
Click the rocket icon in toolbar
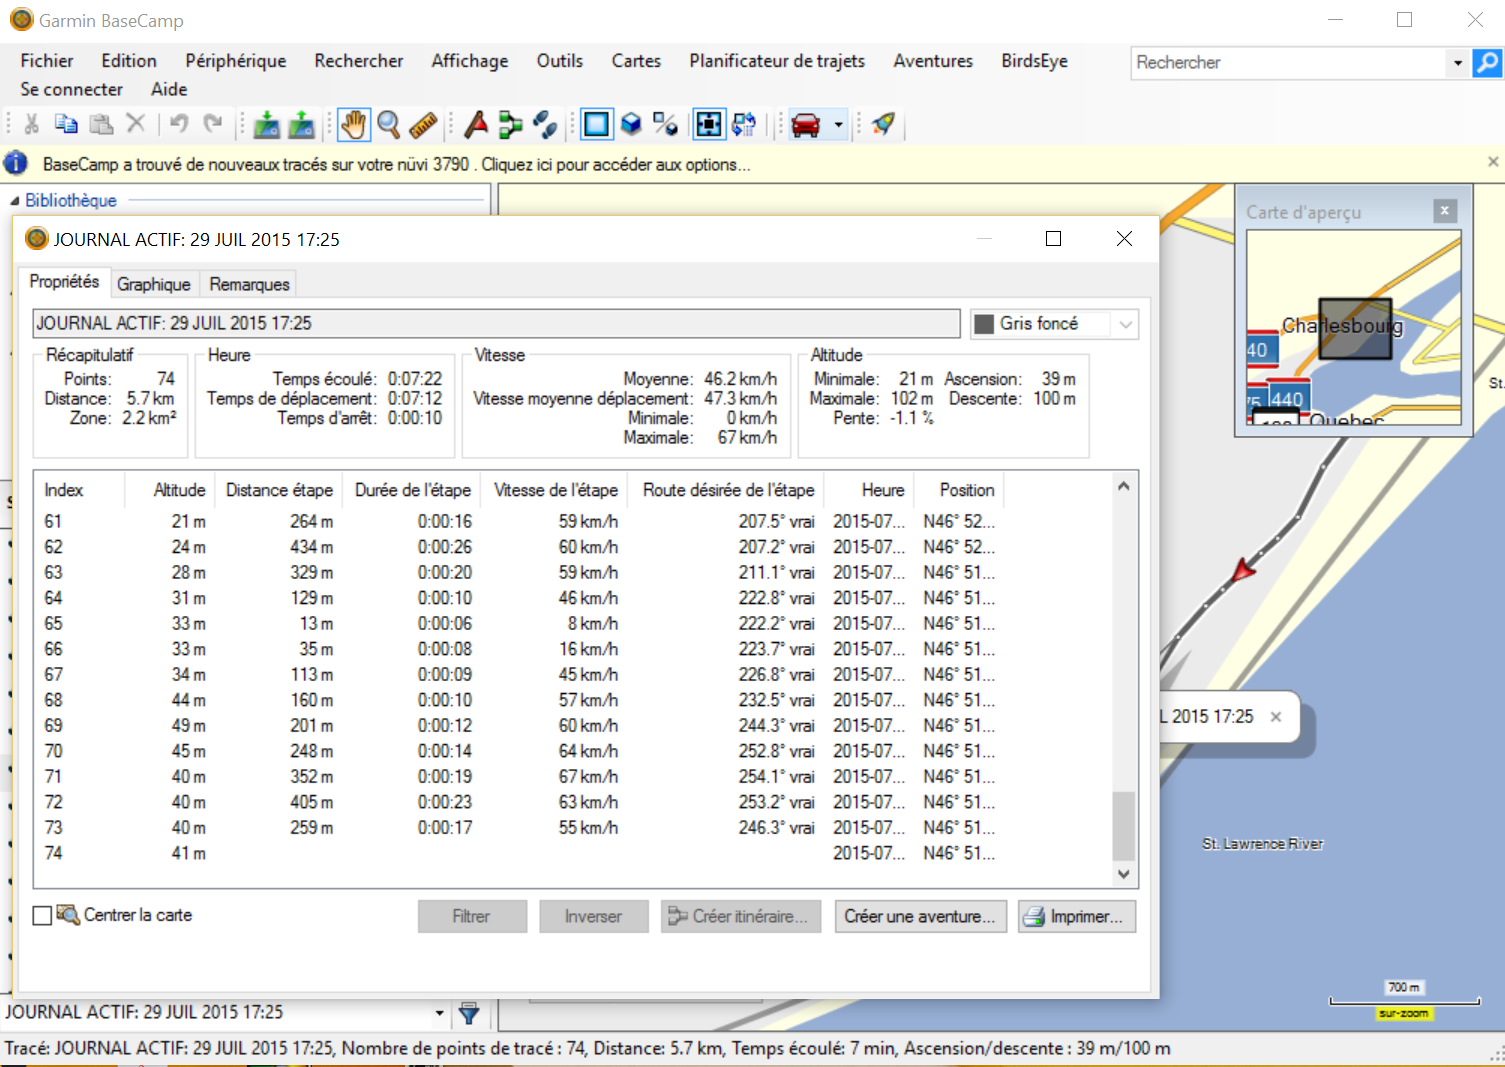[883, 124]
